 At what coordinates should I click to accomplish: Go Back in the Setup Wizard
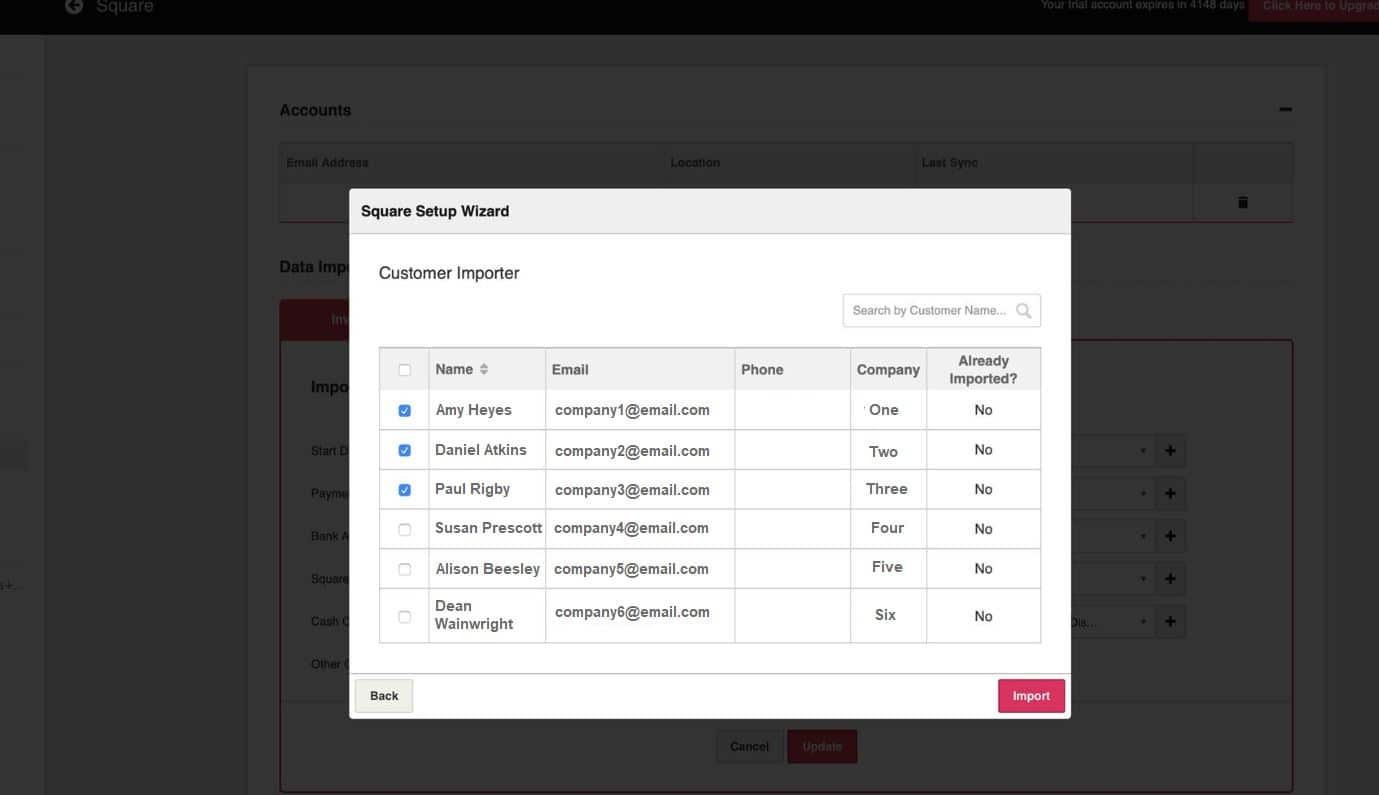click(x=384, y=696)
